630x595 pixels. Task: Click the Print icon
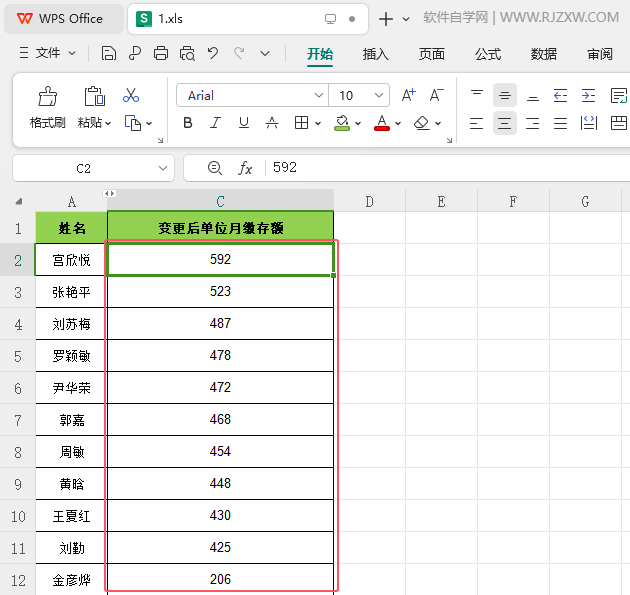click(161, 53)
